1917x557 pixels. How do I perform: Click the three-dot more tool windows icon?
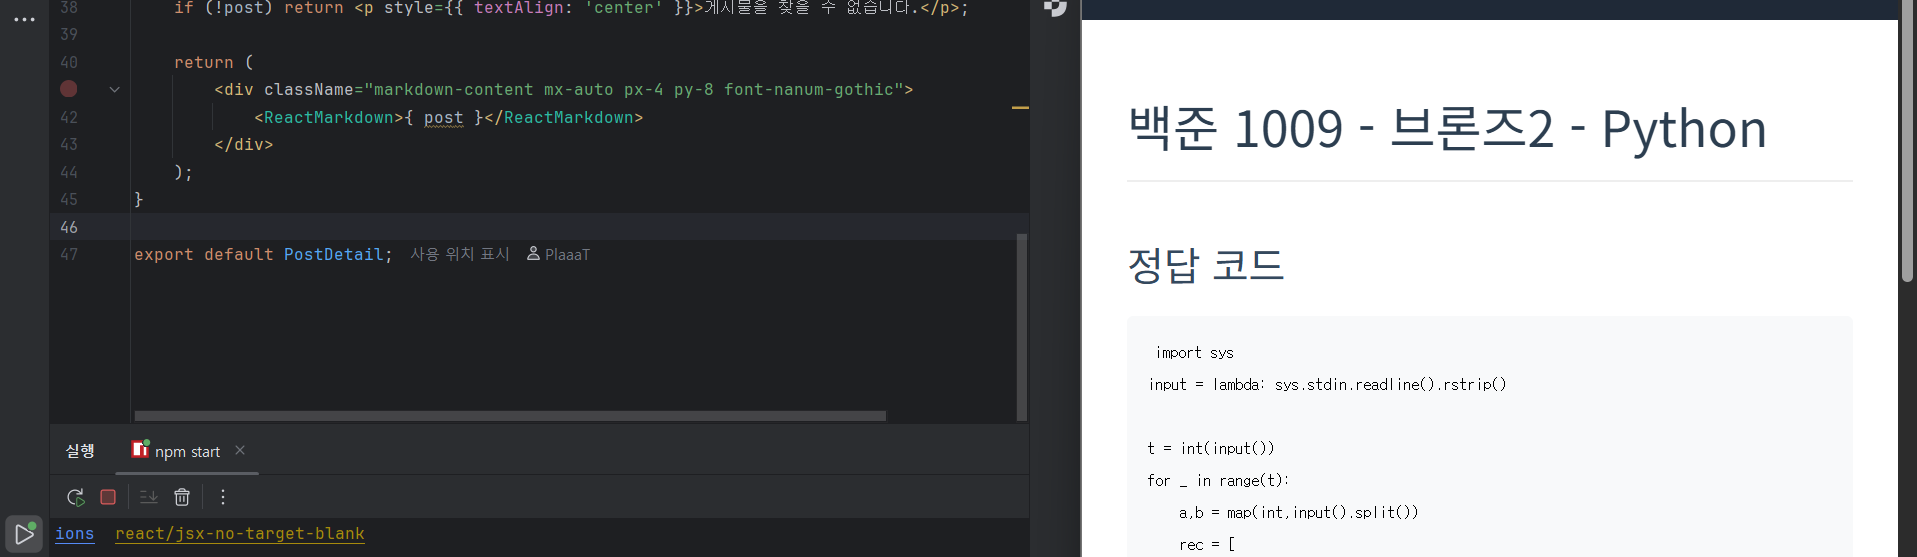coord(24,19)
